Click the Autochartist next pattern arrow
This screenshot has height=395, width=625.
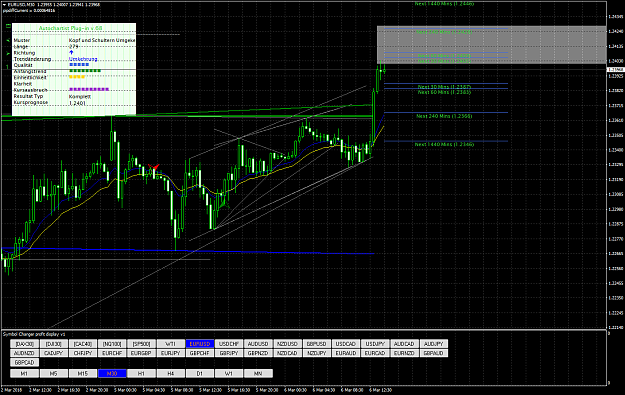[x=7, y=53]
